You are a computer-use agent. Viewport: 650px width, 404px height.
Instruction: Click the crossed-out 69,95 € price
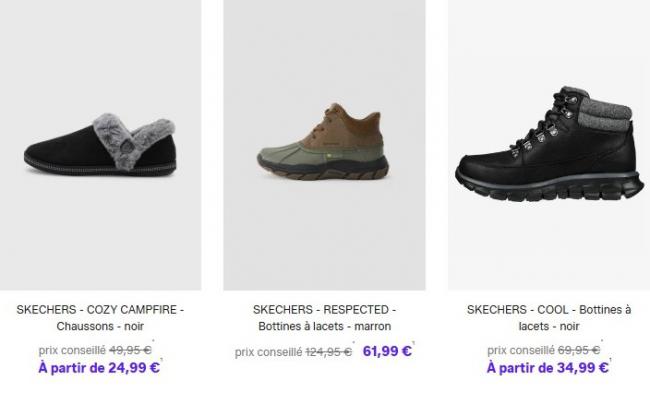point(579,351)
